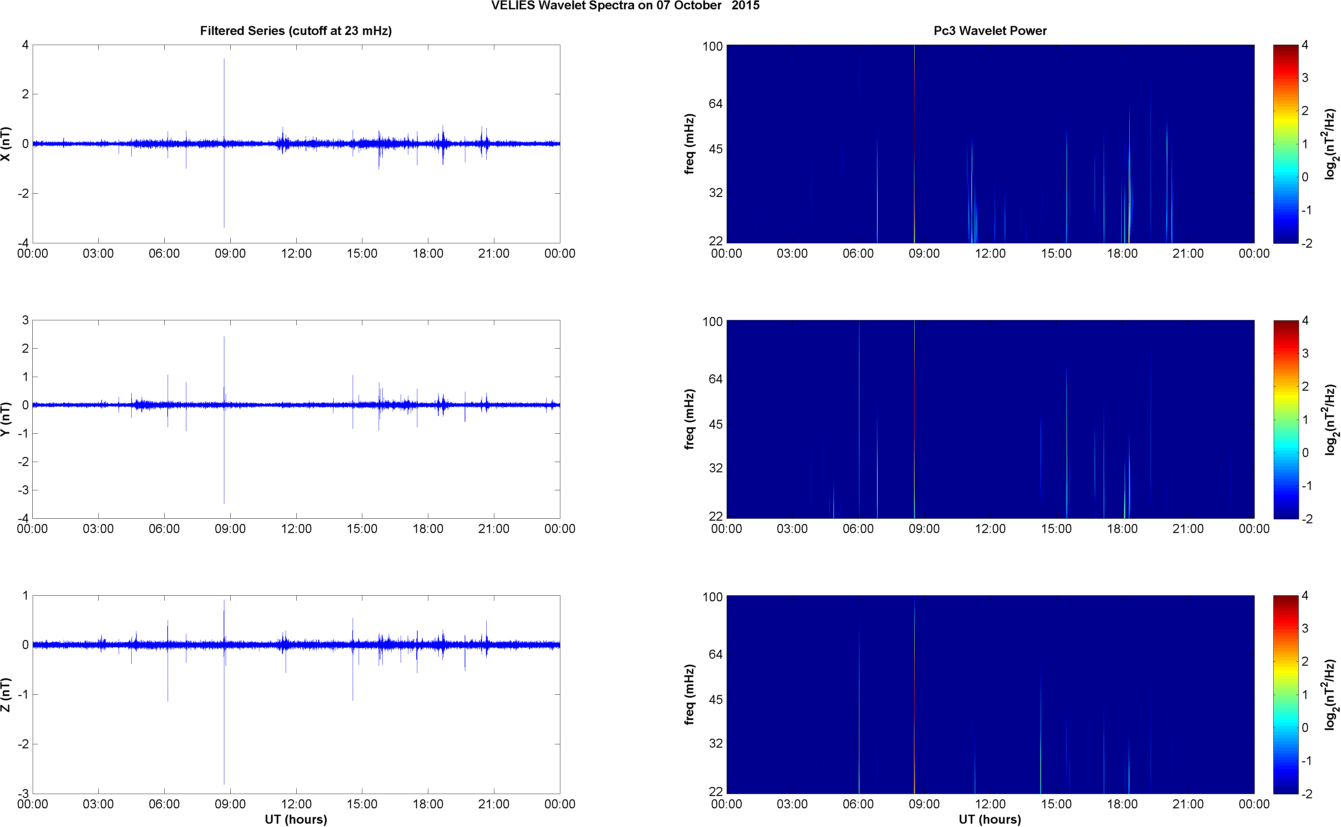Click the 'Y (nT)' axis label
The image size is (1341, 827).
[7, 418]
